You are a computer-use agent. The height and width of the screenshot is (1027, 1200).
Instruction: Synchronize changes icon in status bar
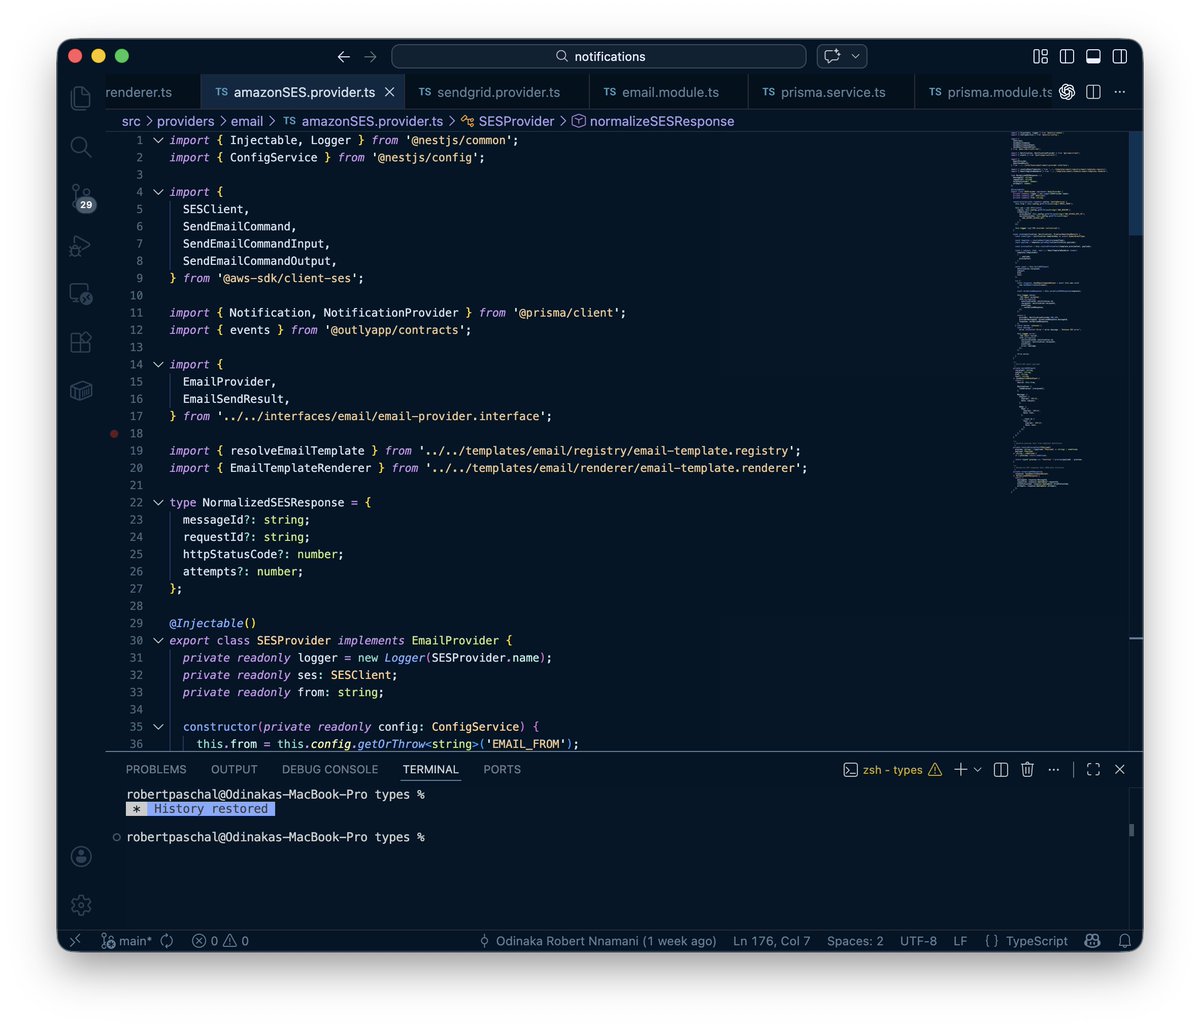(167, 941)
